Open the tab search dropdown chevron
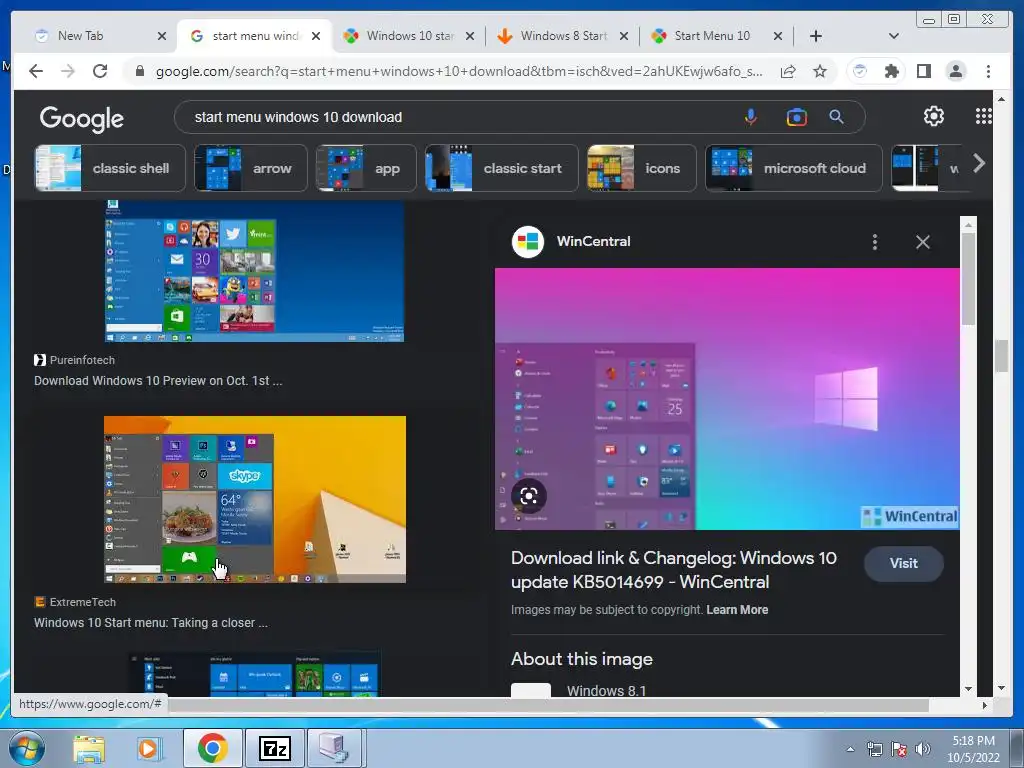 click(893, 36)
